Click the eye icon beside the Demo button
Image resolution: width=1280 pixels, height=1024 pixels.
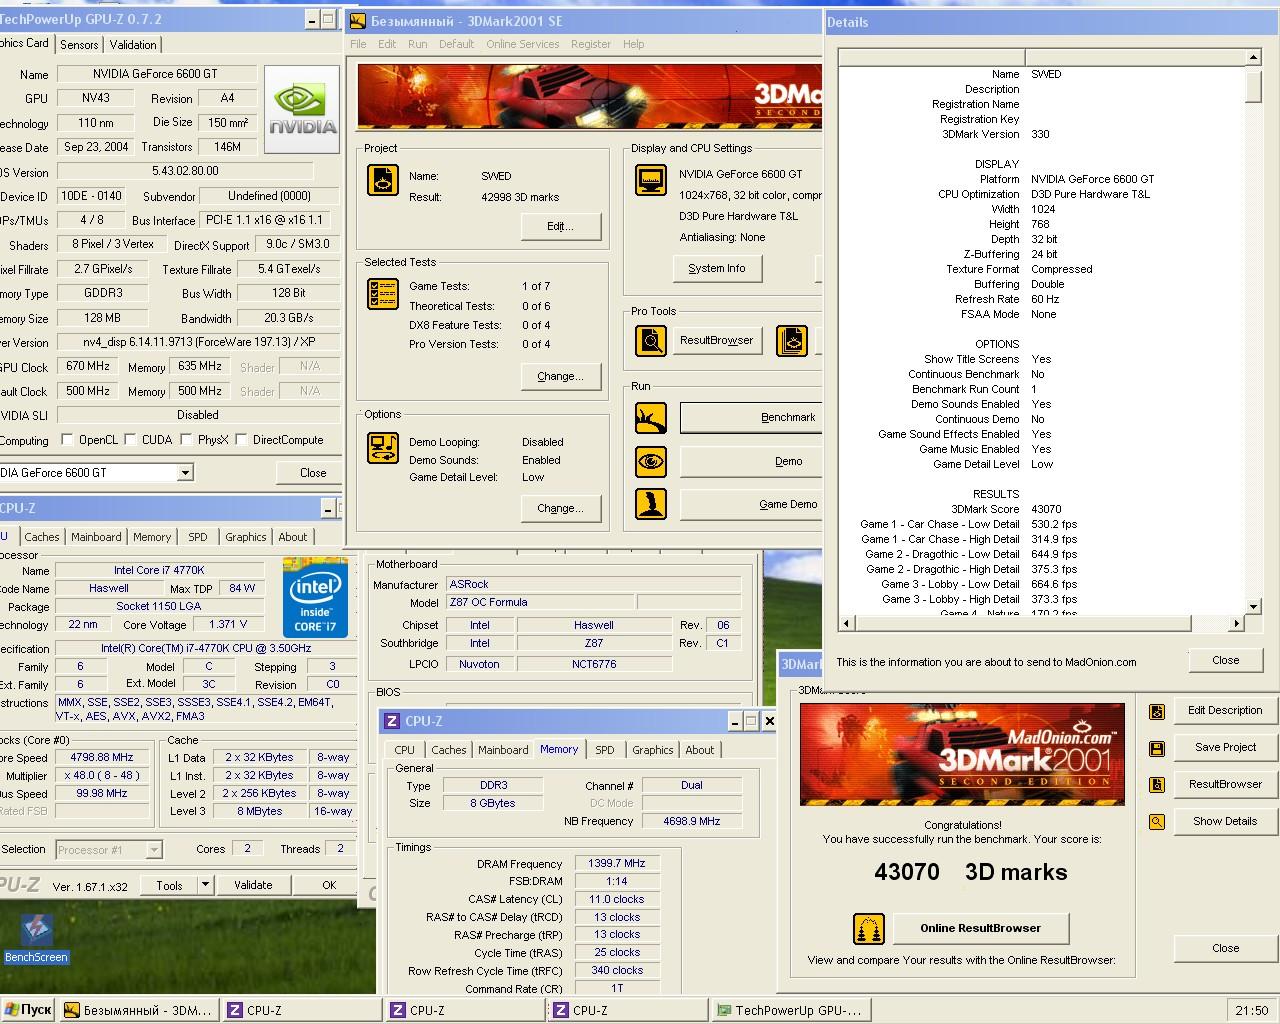651,462
